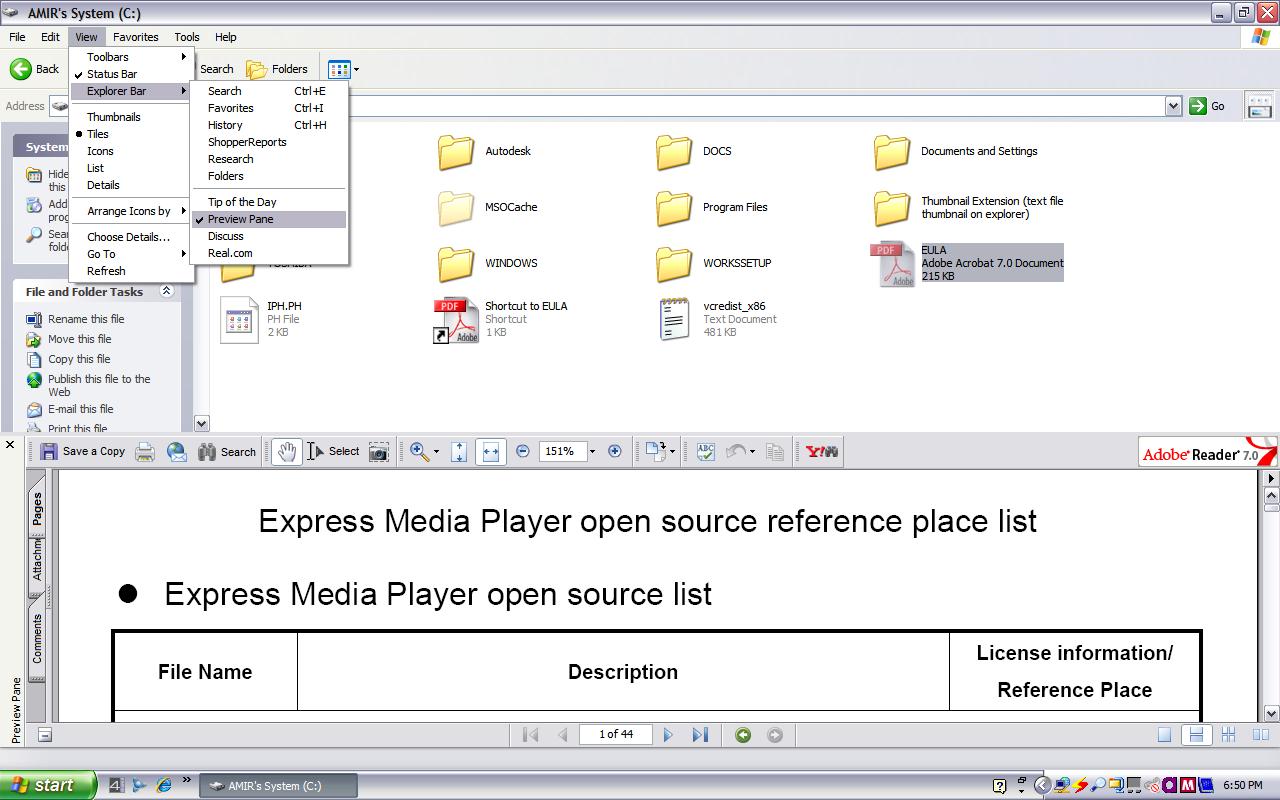Select the Hand tool in Adobe Reader

coord(287,452)
